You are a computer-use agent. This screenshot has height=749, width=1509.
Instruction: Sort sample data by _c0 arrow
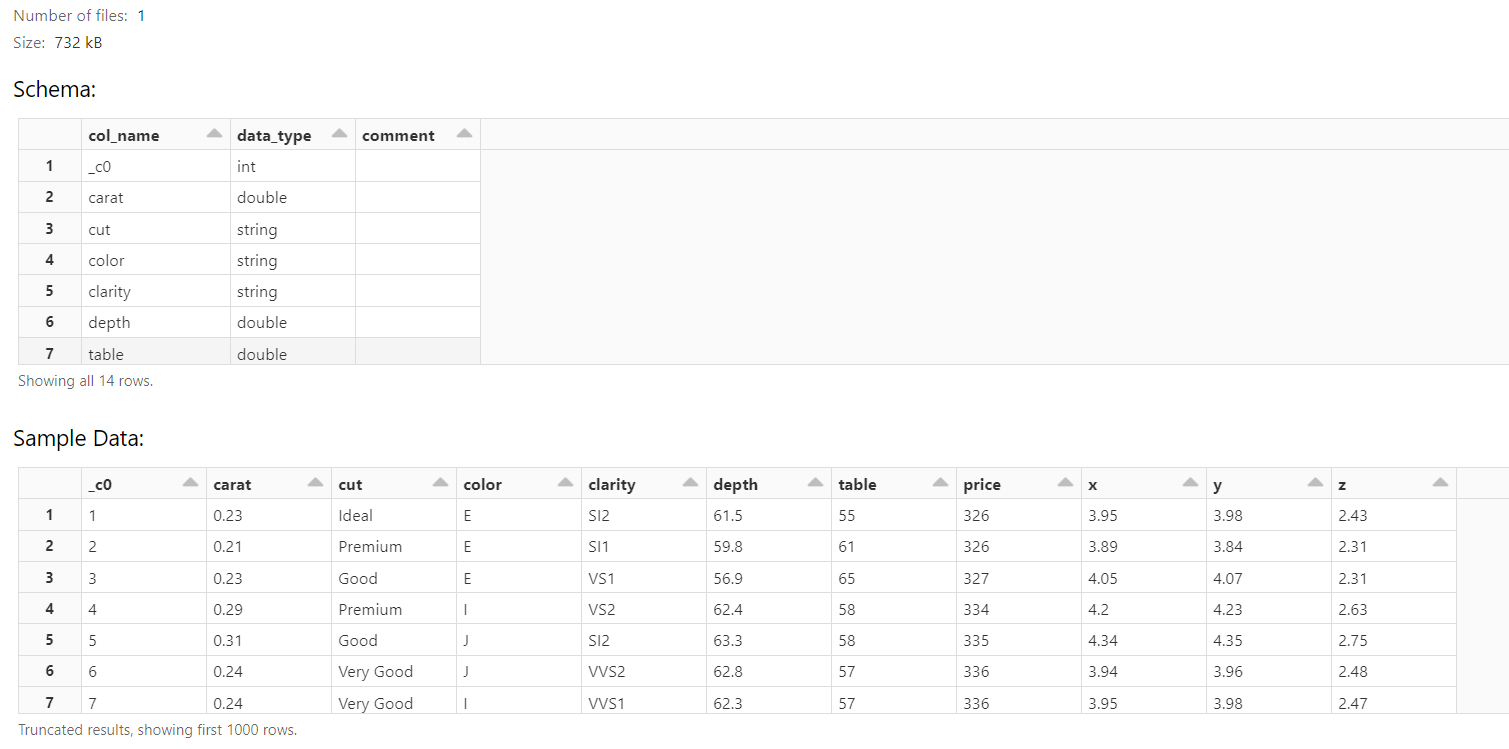[190, 483]
